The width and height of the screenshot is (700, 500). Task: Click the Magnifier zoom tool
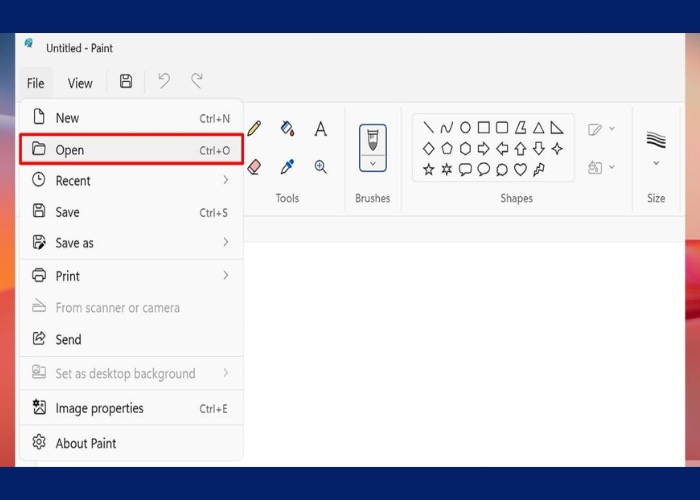(321, 167)
